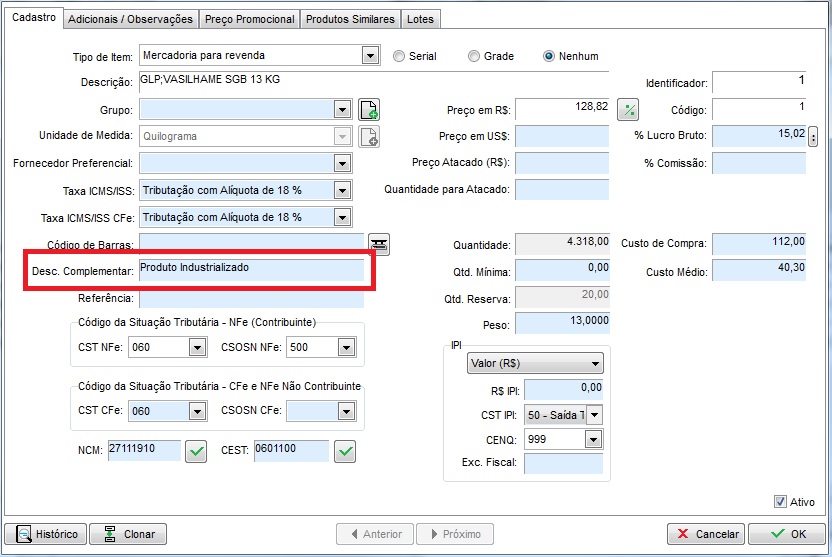This screenshot has width=832, height=557.
Task: Click the Clonar button
Action: pos(128,534)
